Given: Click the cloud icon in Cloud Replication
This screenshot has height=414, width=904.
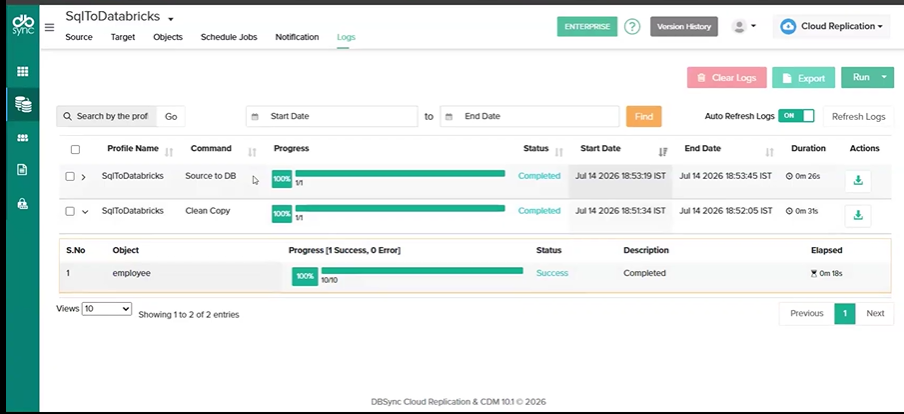Looking at the screenshot, I should [x=788, y=27].
